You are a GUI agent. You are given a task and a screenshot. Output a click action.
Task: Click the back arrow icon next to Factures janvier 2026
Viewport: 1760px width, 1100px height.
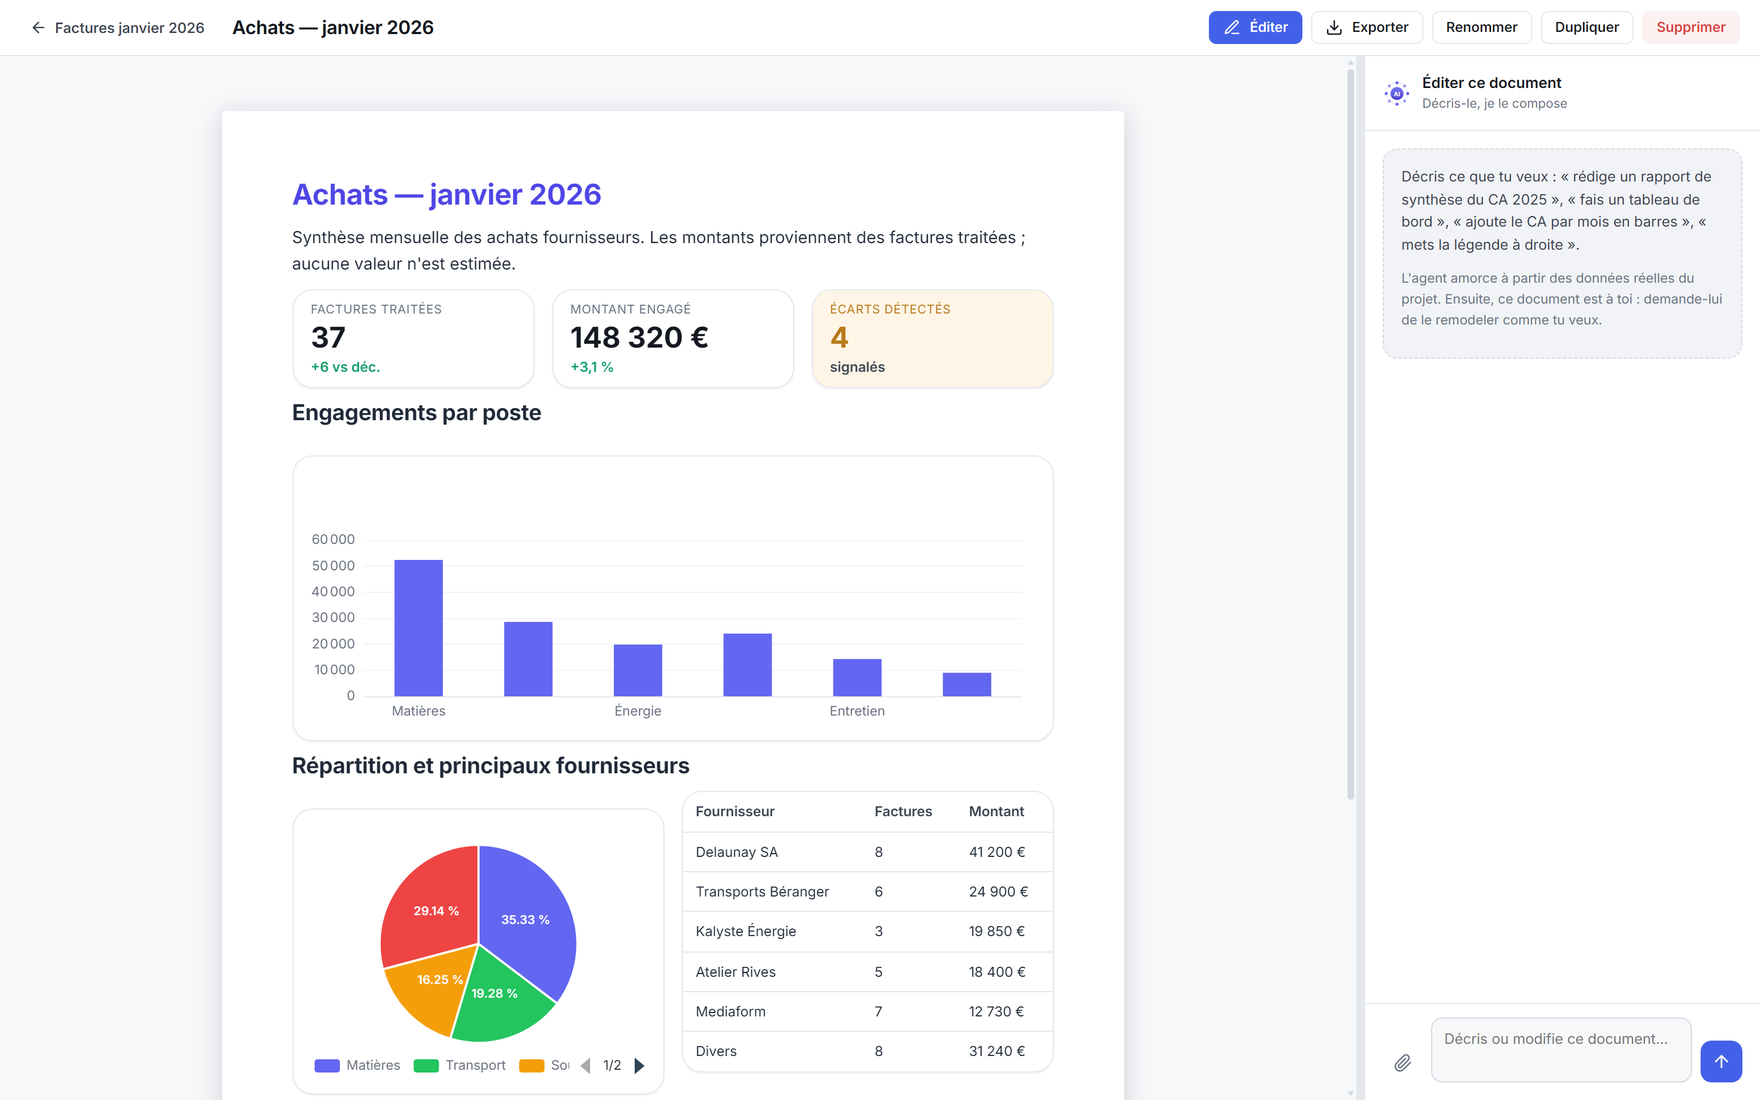38,28
